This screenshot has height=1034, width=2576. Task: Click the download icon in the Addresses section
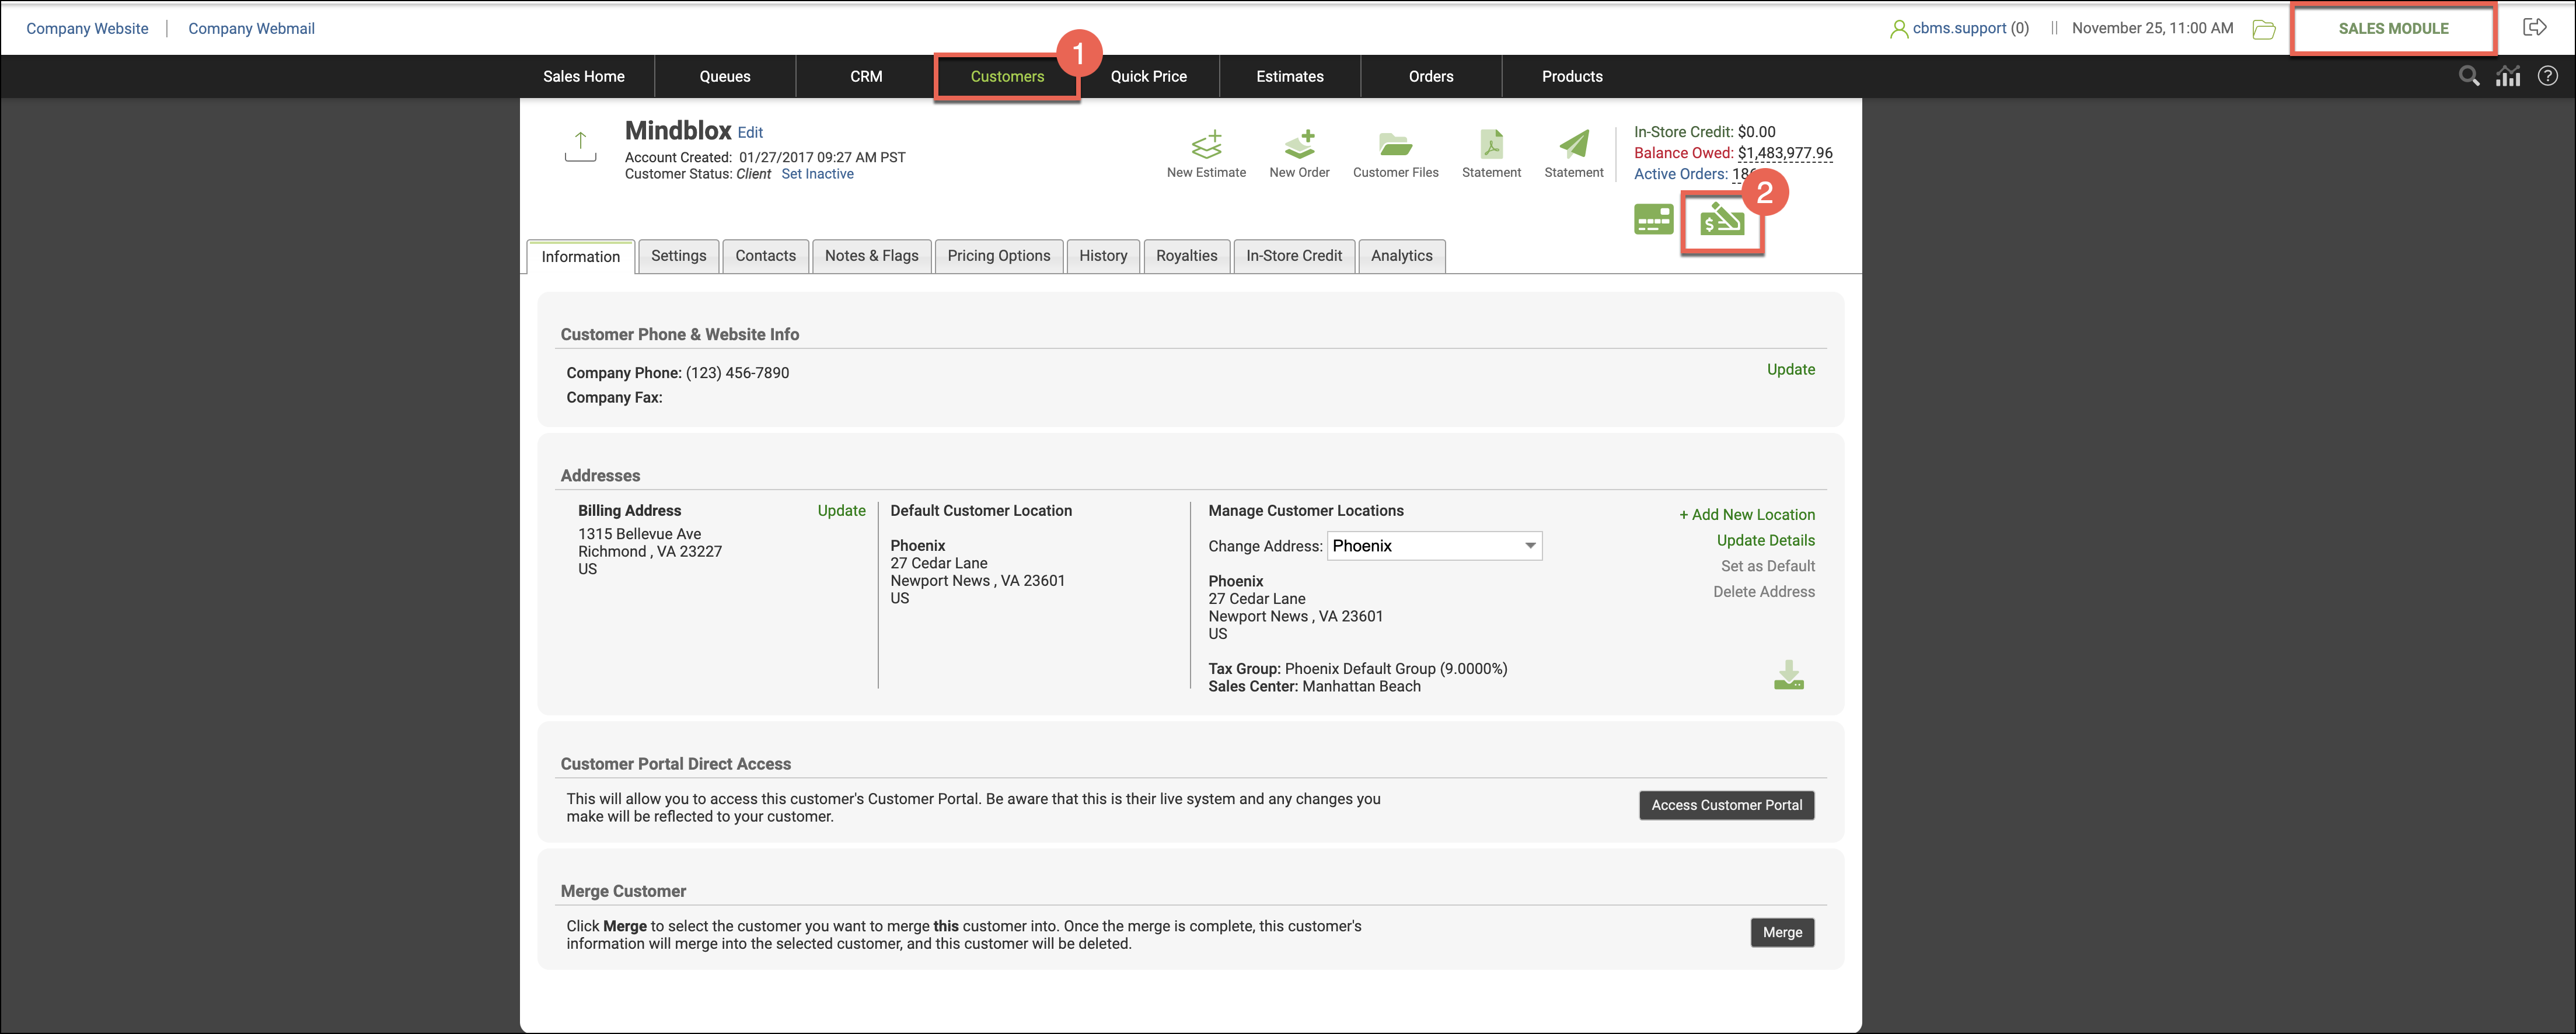point(1788,675)
